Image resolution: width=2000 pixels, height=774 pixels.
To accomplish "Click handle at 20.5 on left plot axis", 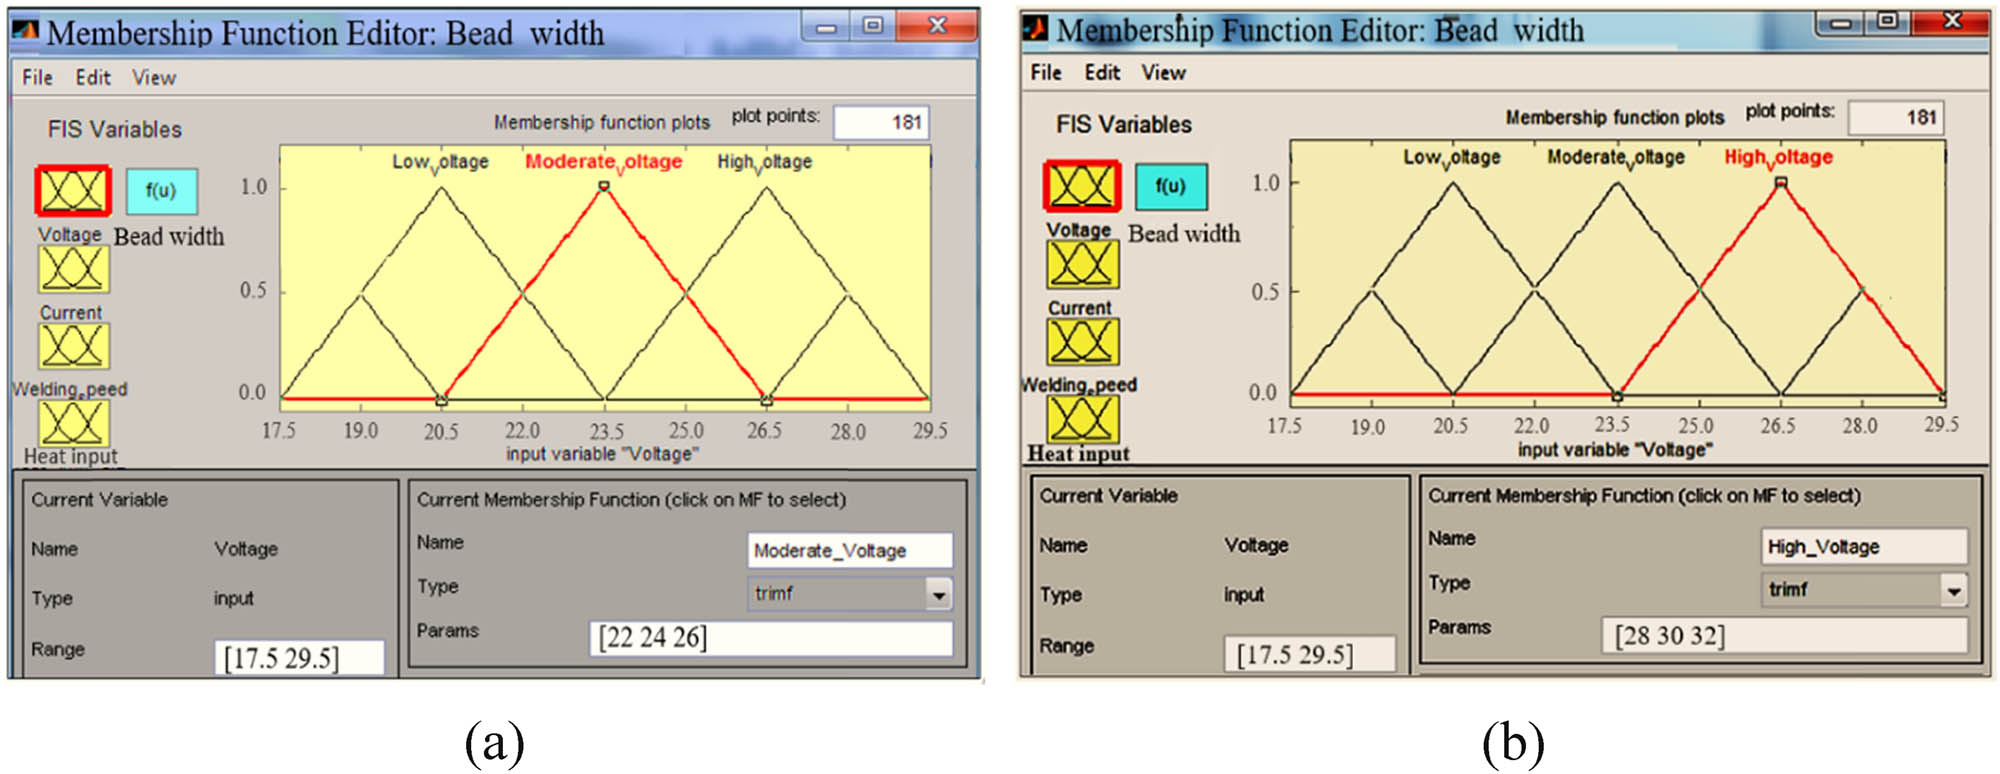I will (x=441, y=400).
